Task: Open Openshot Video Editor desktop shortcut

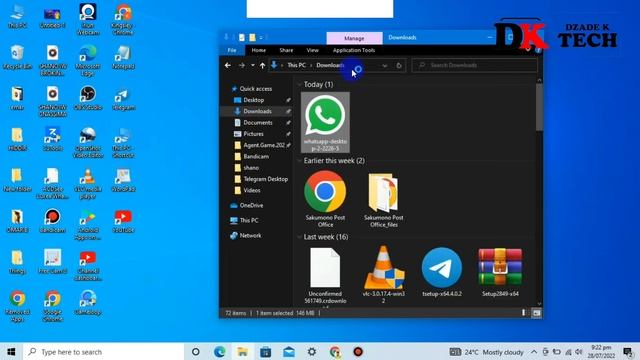Action: (x=88, y=142)
